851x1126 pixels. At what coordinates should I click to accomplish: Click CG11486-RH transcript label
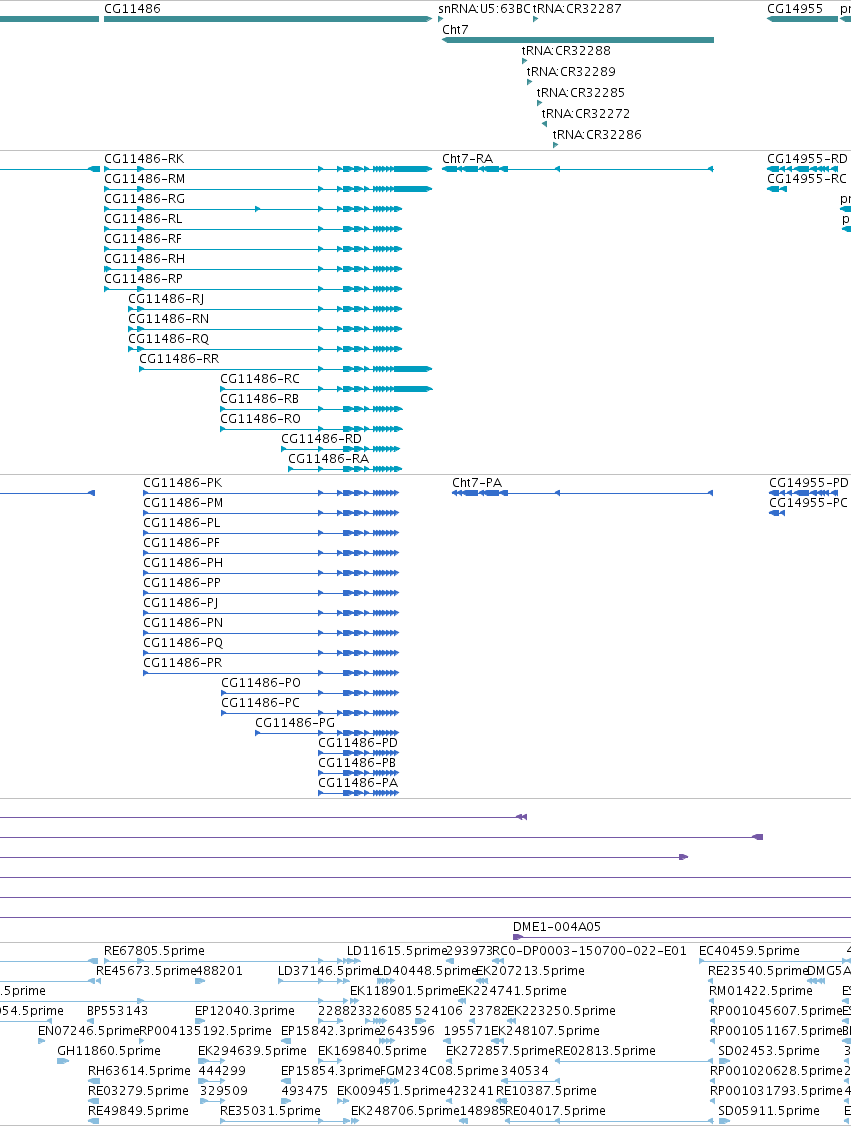pyautogui.click(x=144, y=259)
